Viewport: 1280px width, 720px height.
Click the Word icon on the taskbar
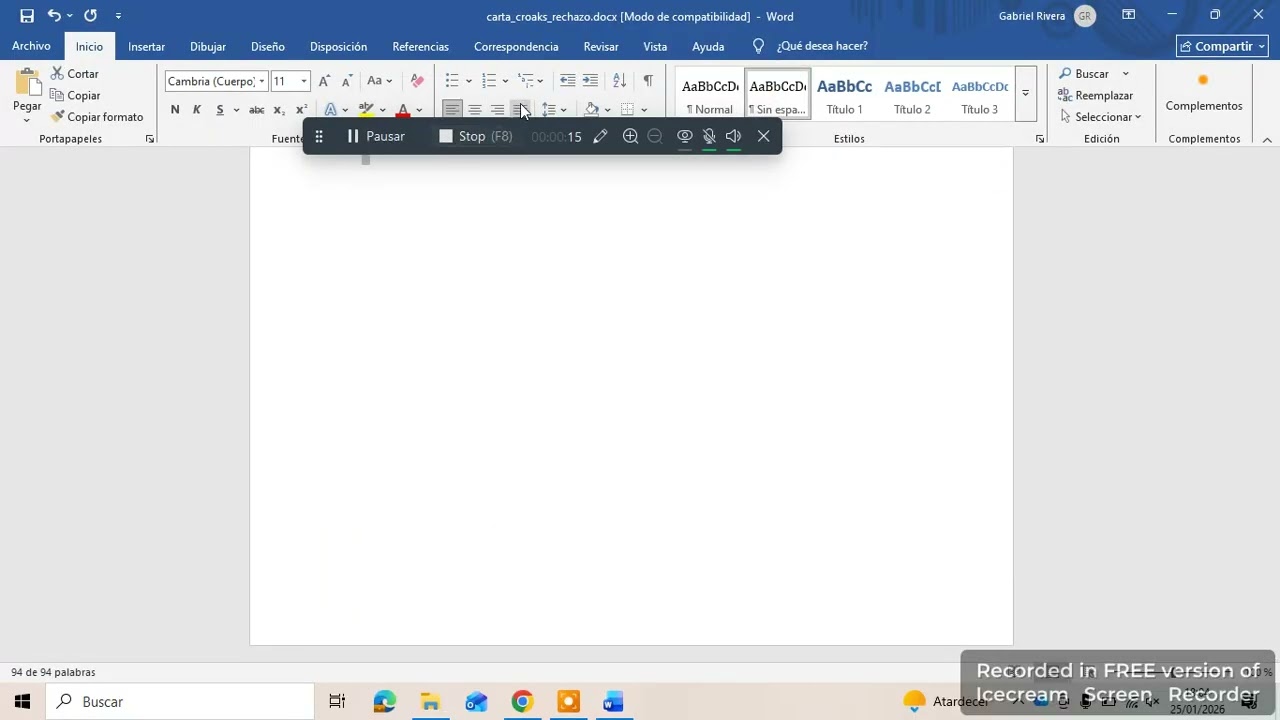point(613,702)
